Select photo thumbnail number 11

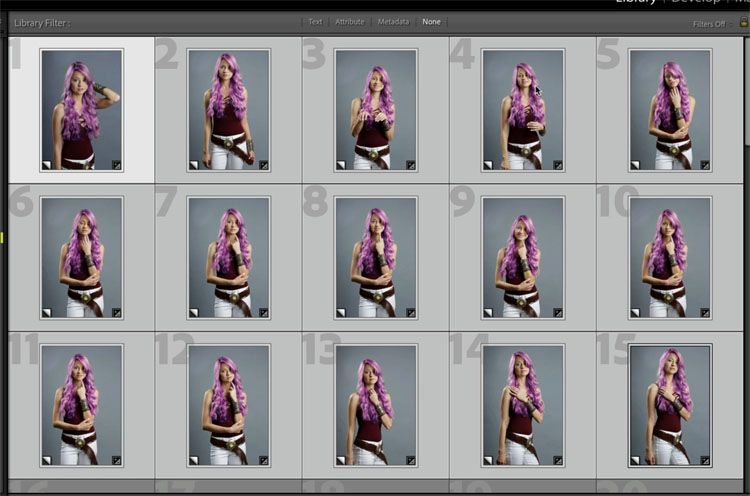pos(81,406)
